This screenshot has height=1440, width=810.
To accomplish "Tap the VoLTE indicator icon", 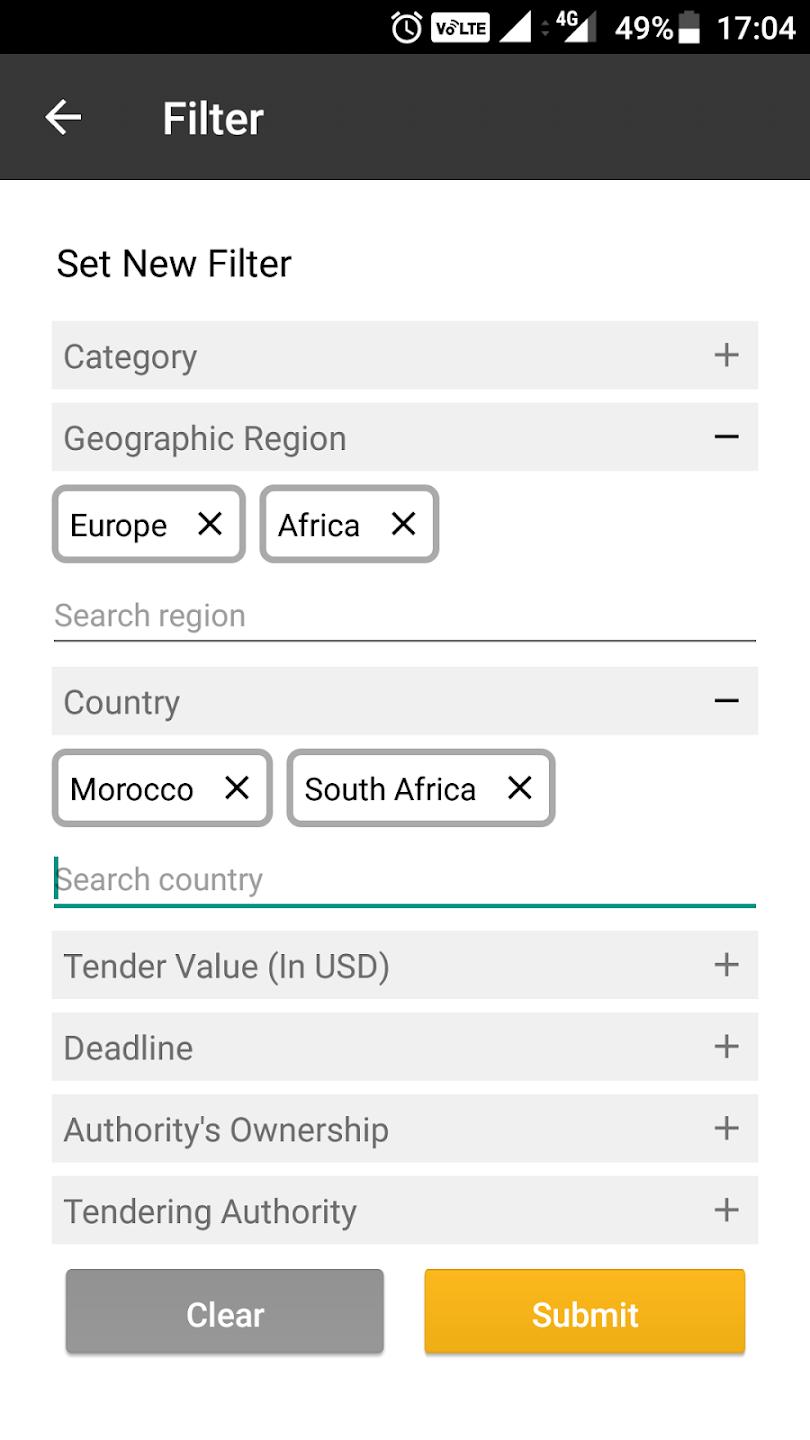I will coord(460,28).
